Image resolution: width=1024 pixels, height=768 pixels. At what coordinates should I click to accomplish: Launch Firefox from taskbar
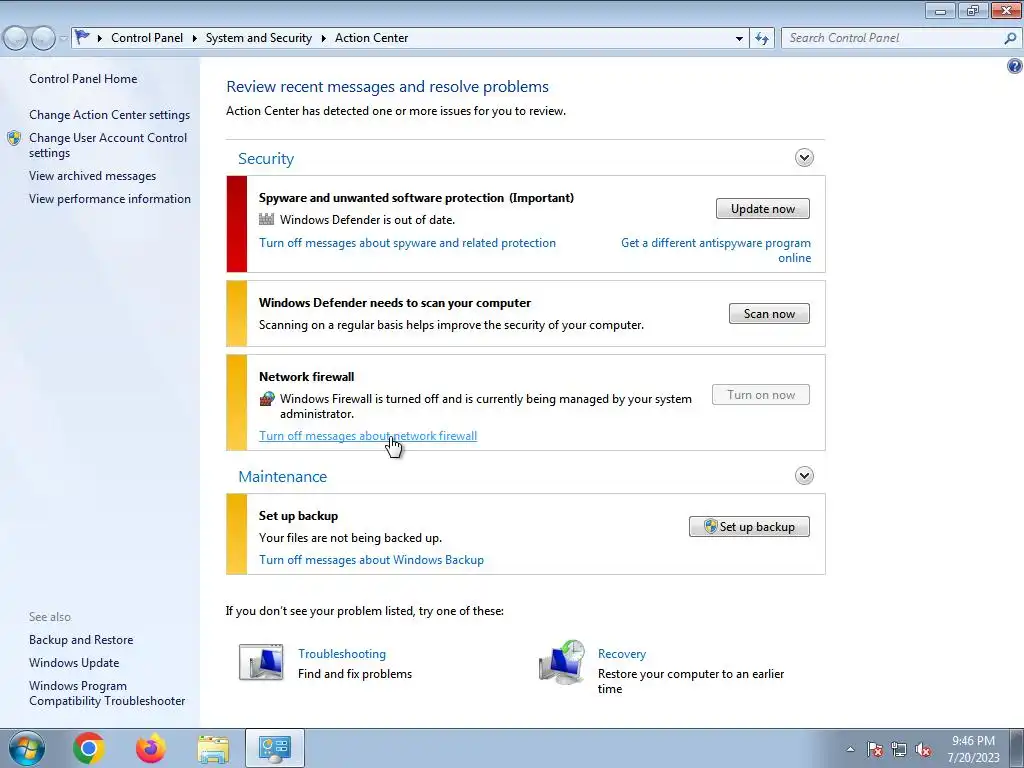tap(151, 748)
